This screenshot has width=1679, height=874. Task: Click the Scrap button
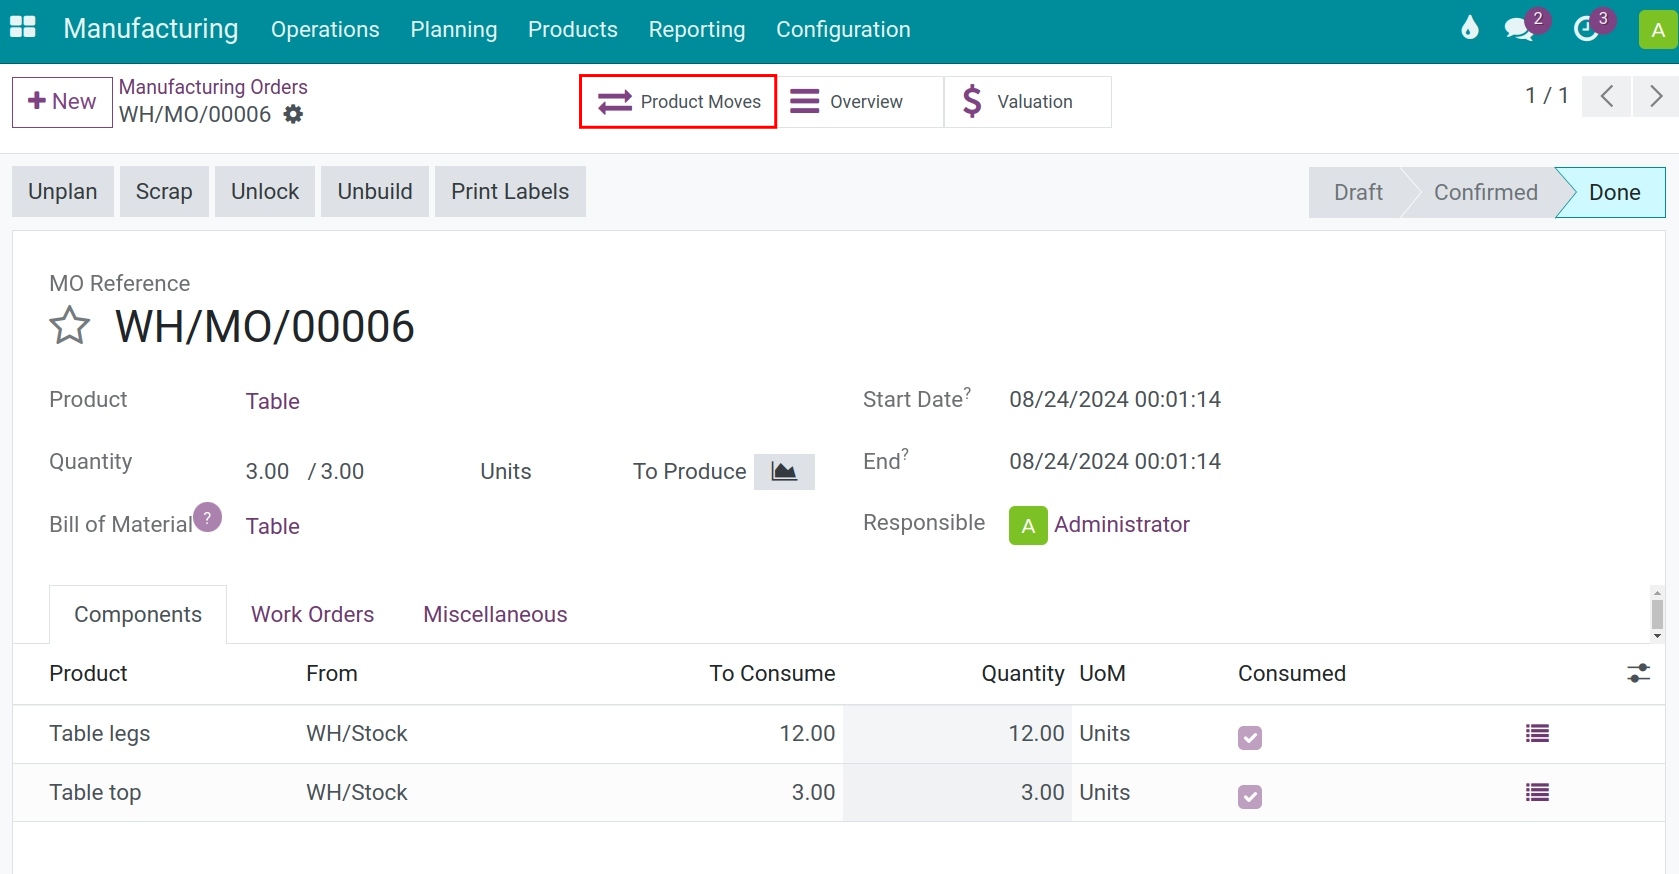pos(164,192)
